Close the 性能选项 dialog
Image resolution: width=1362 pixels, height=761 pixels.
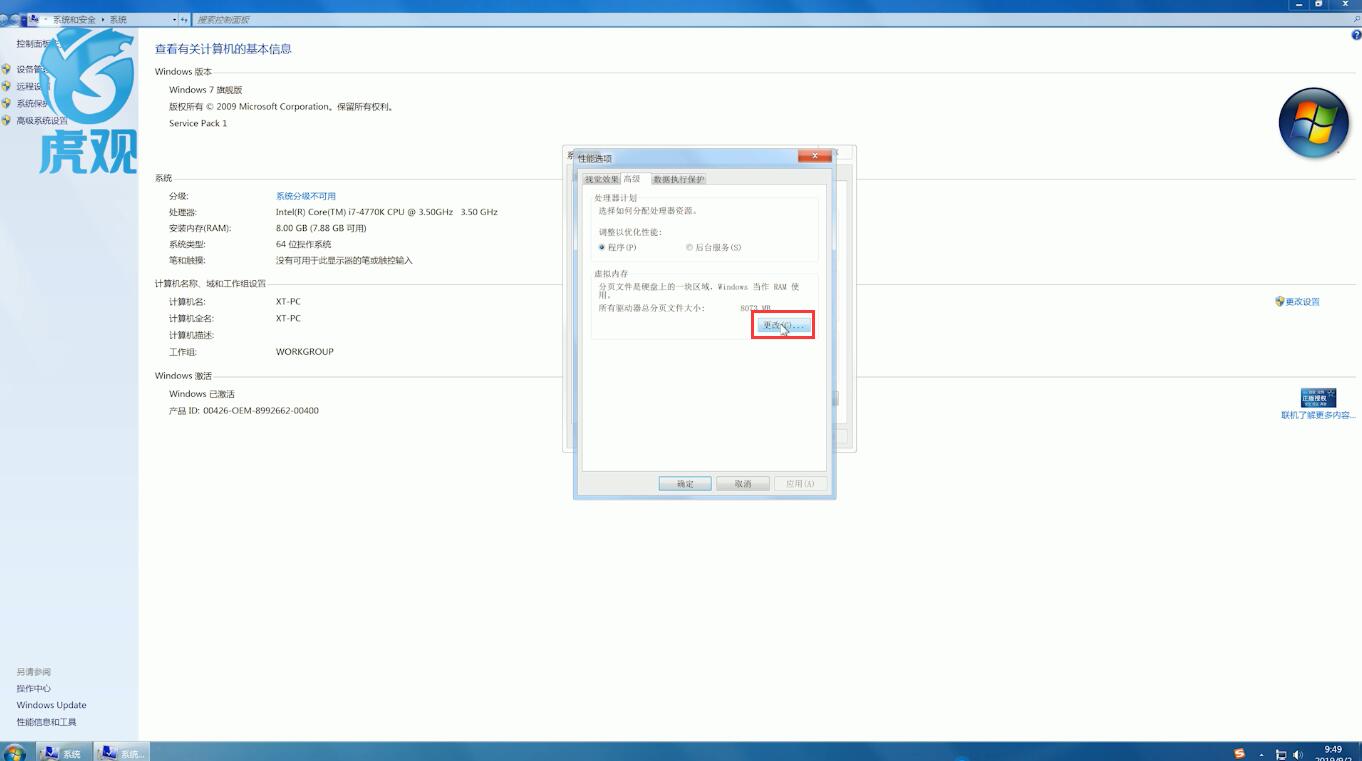(x=815, y=156)
